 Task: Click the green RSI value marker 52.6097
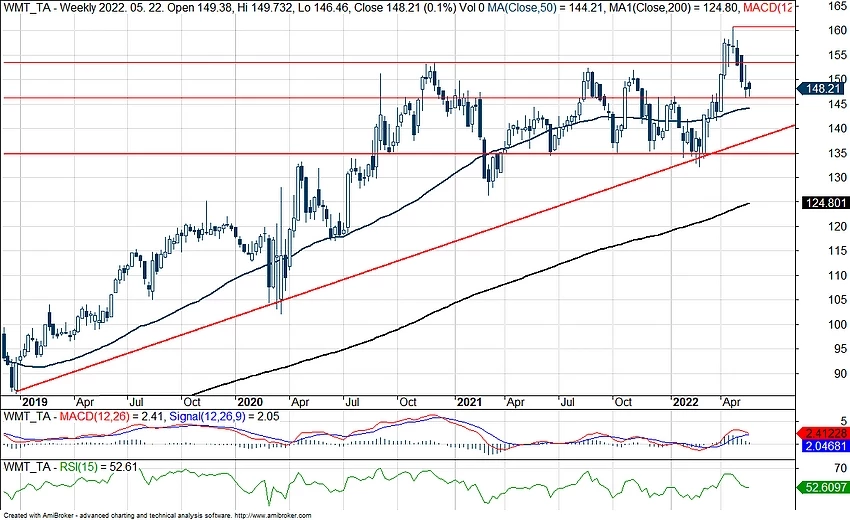(x=822, y=487)
